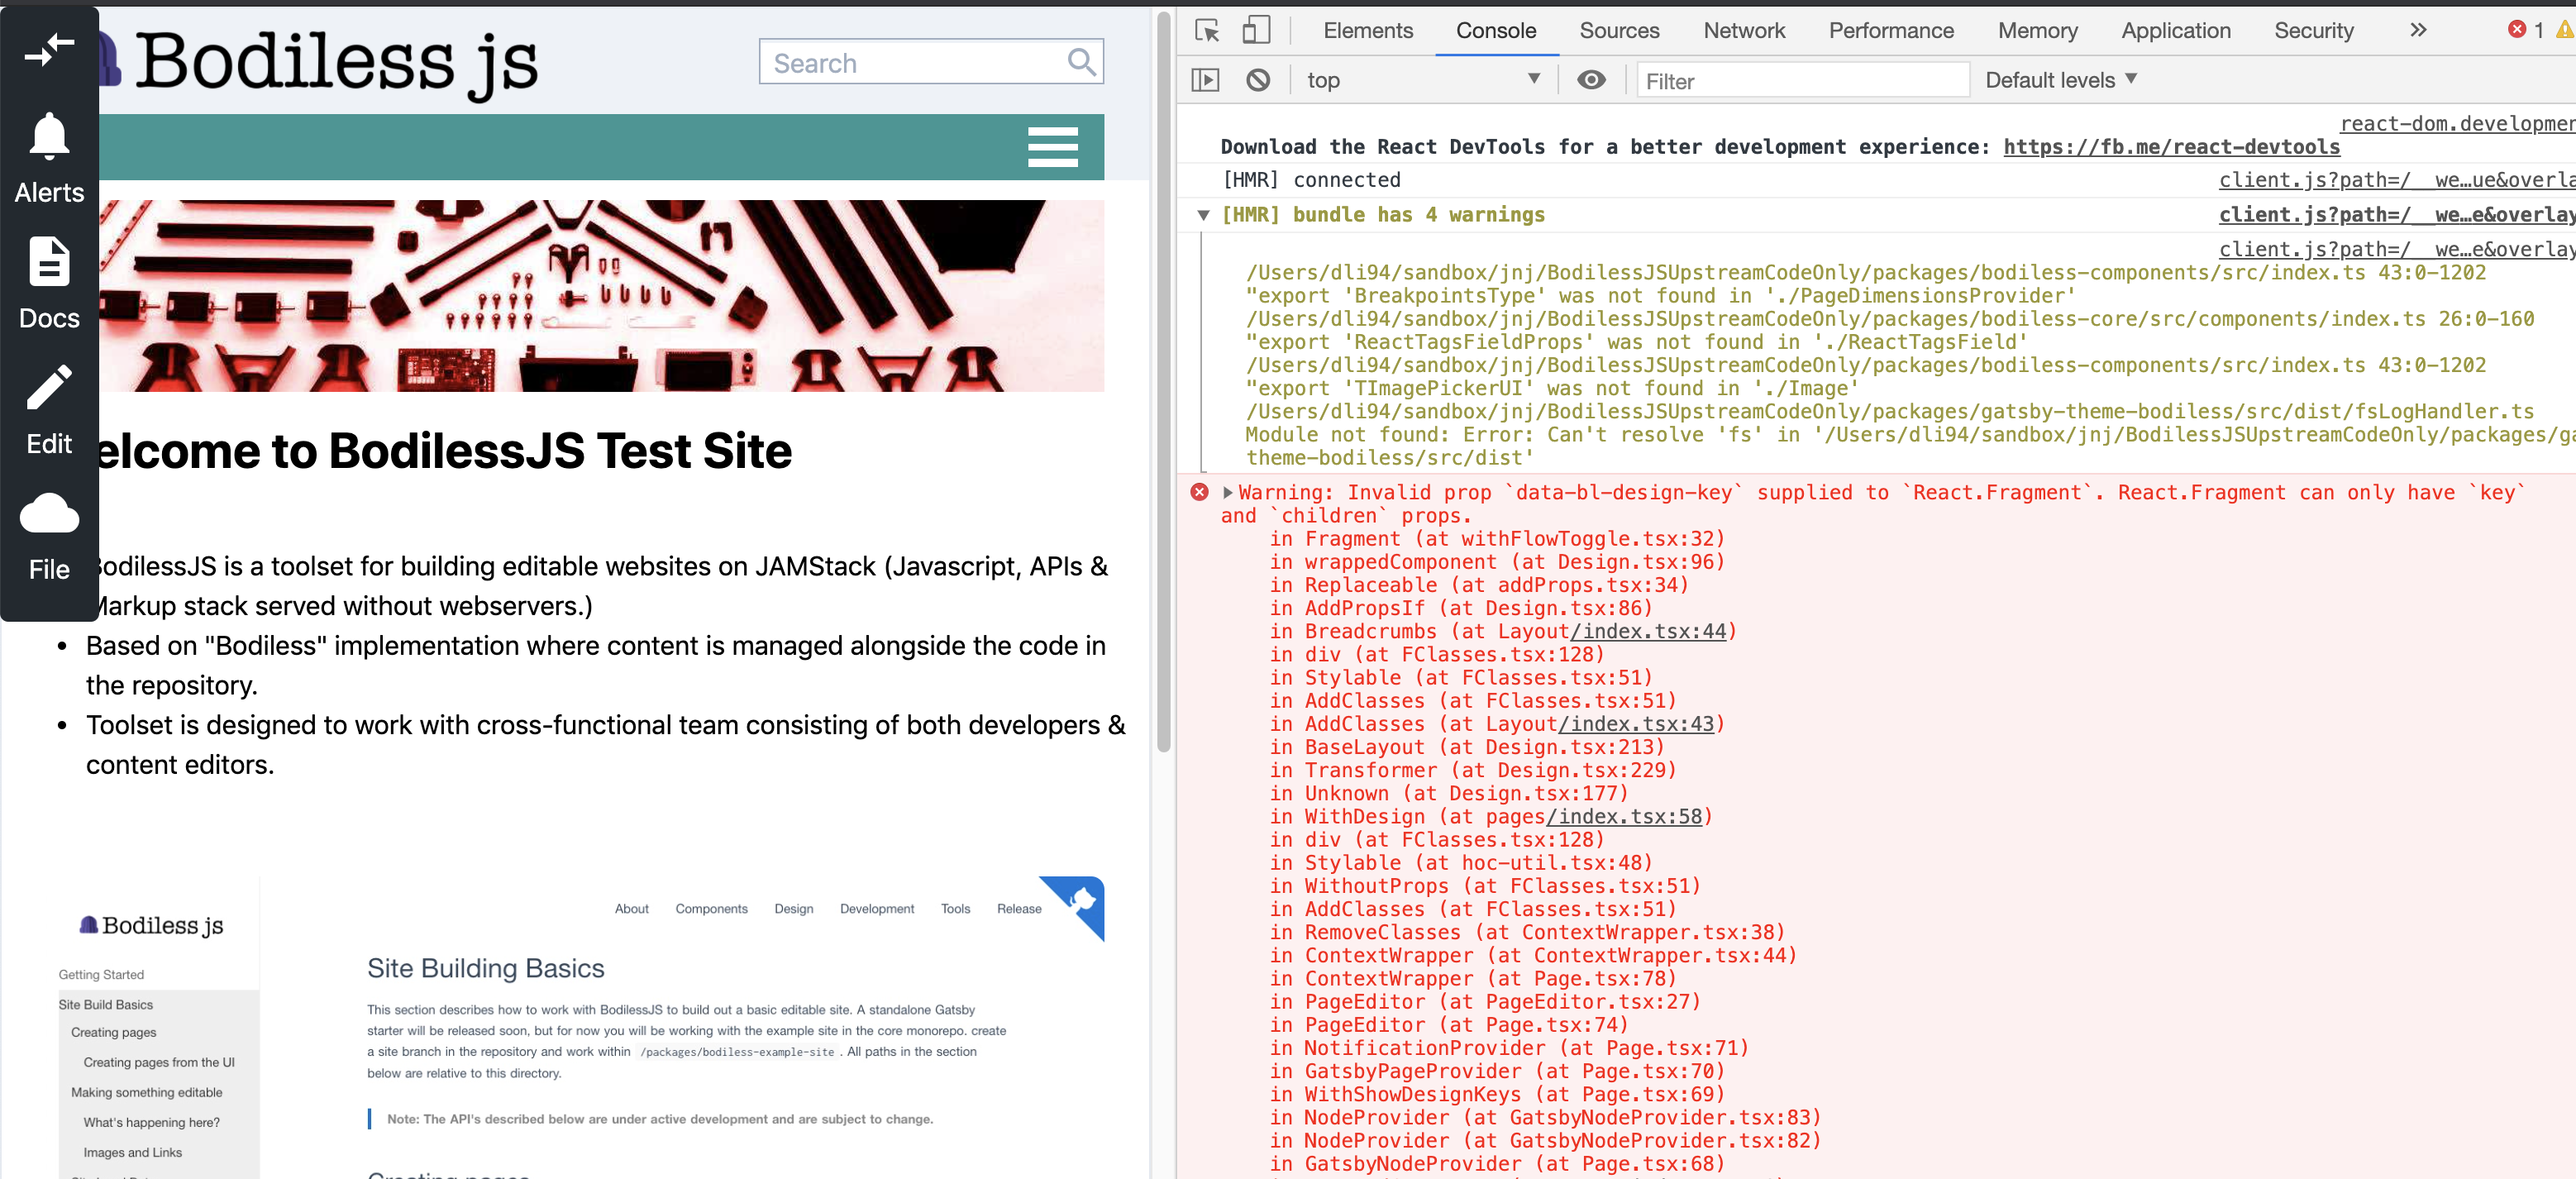Toggle the device emulation toolbar

[1257, 30]
